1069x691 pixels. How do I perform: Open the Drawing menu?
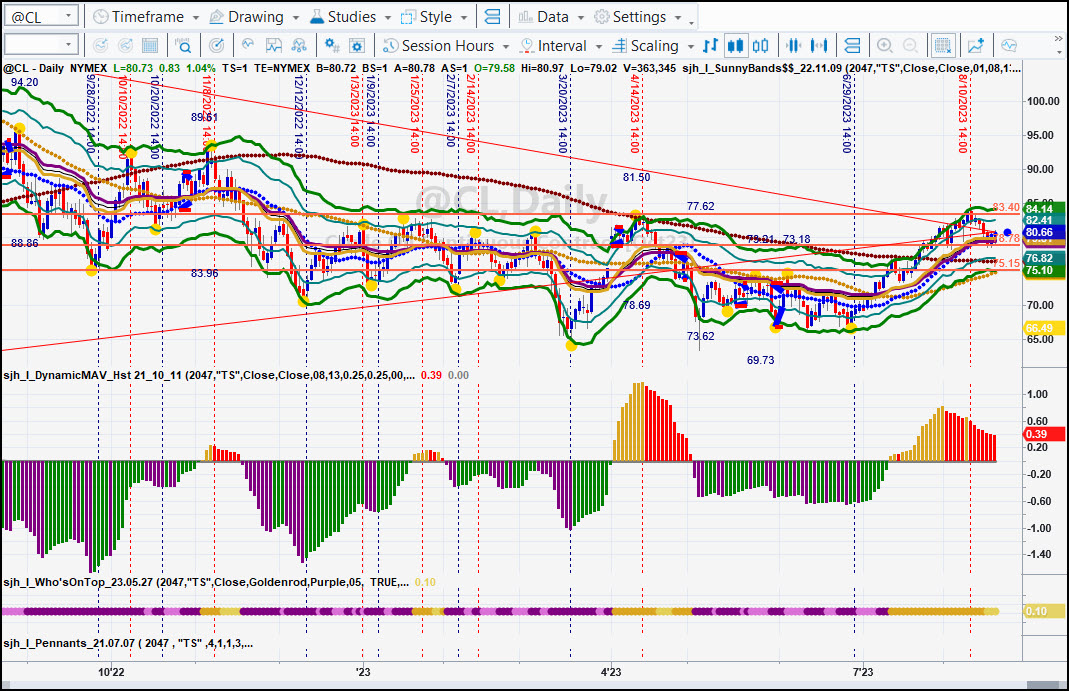tap(254, 16)
